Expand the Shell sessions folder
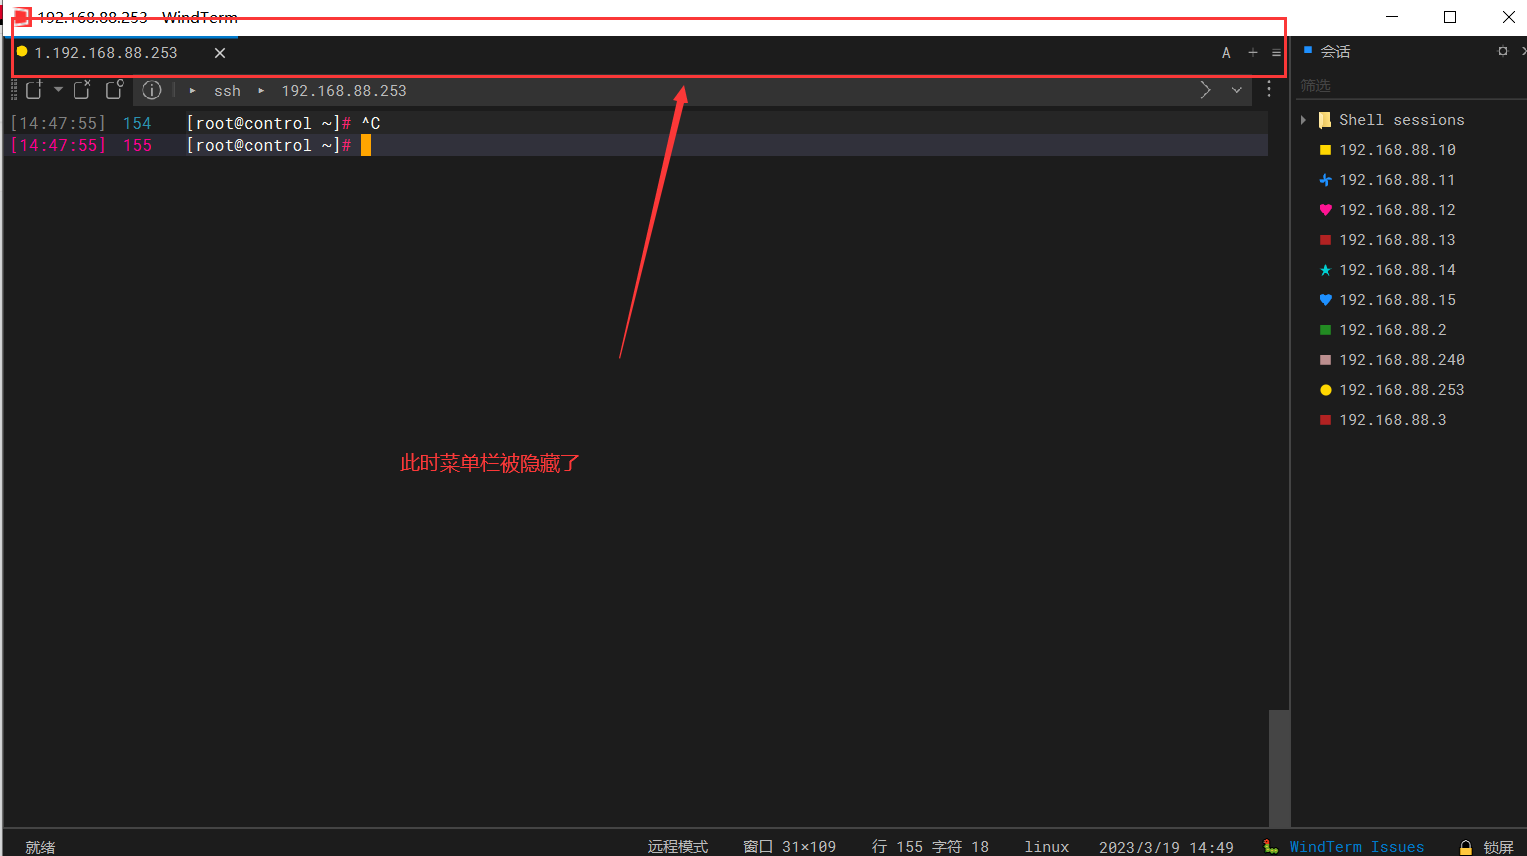The height and width of the screenshot is (856, 1527). 1305,119
